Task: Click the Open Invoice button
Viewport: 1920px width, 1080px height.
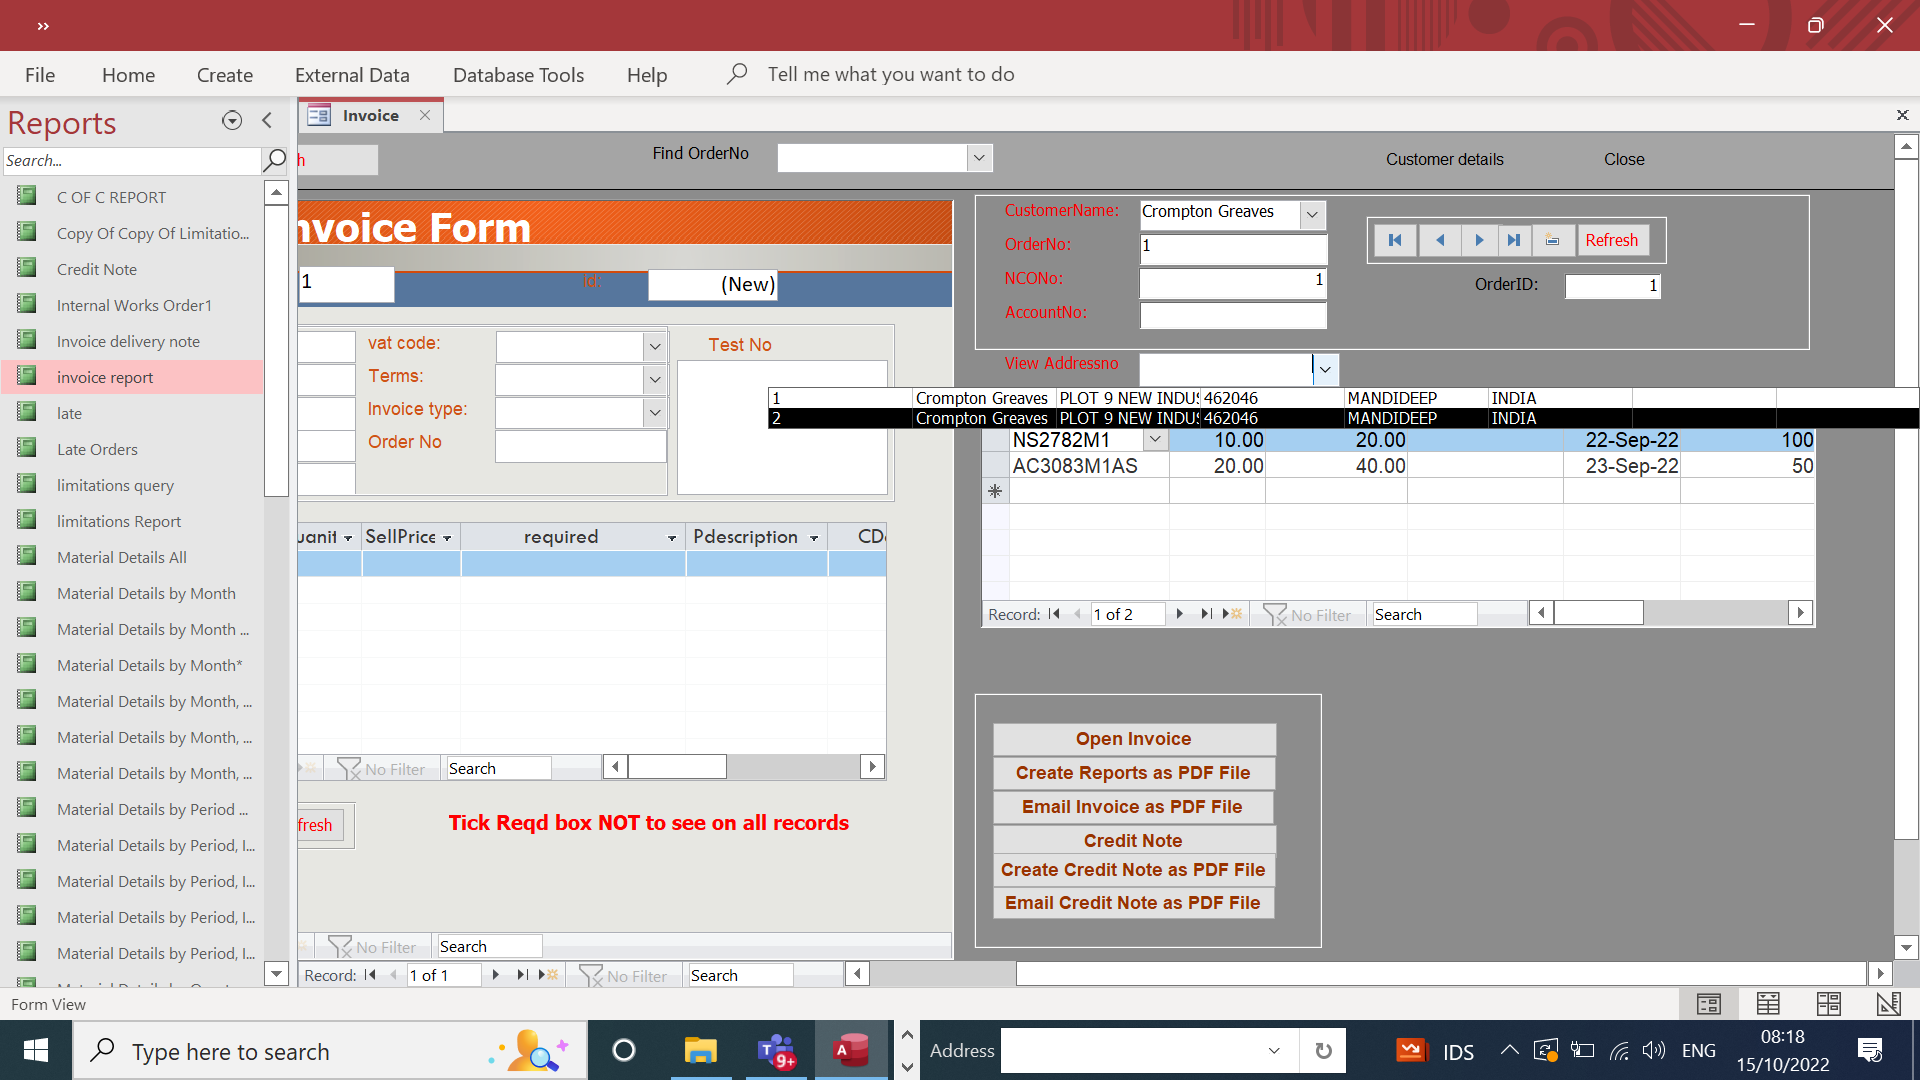Action: (1133, 739)
